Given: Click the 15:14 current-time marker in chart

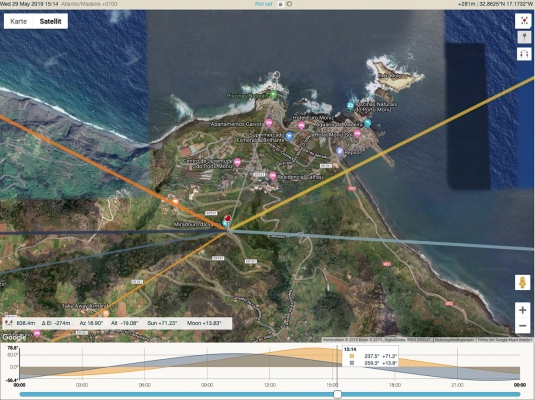Looking at the screenshot, I should pos(337,365).
